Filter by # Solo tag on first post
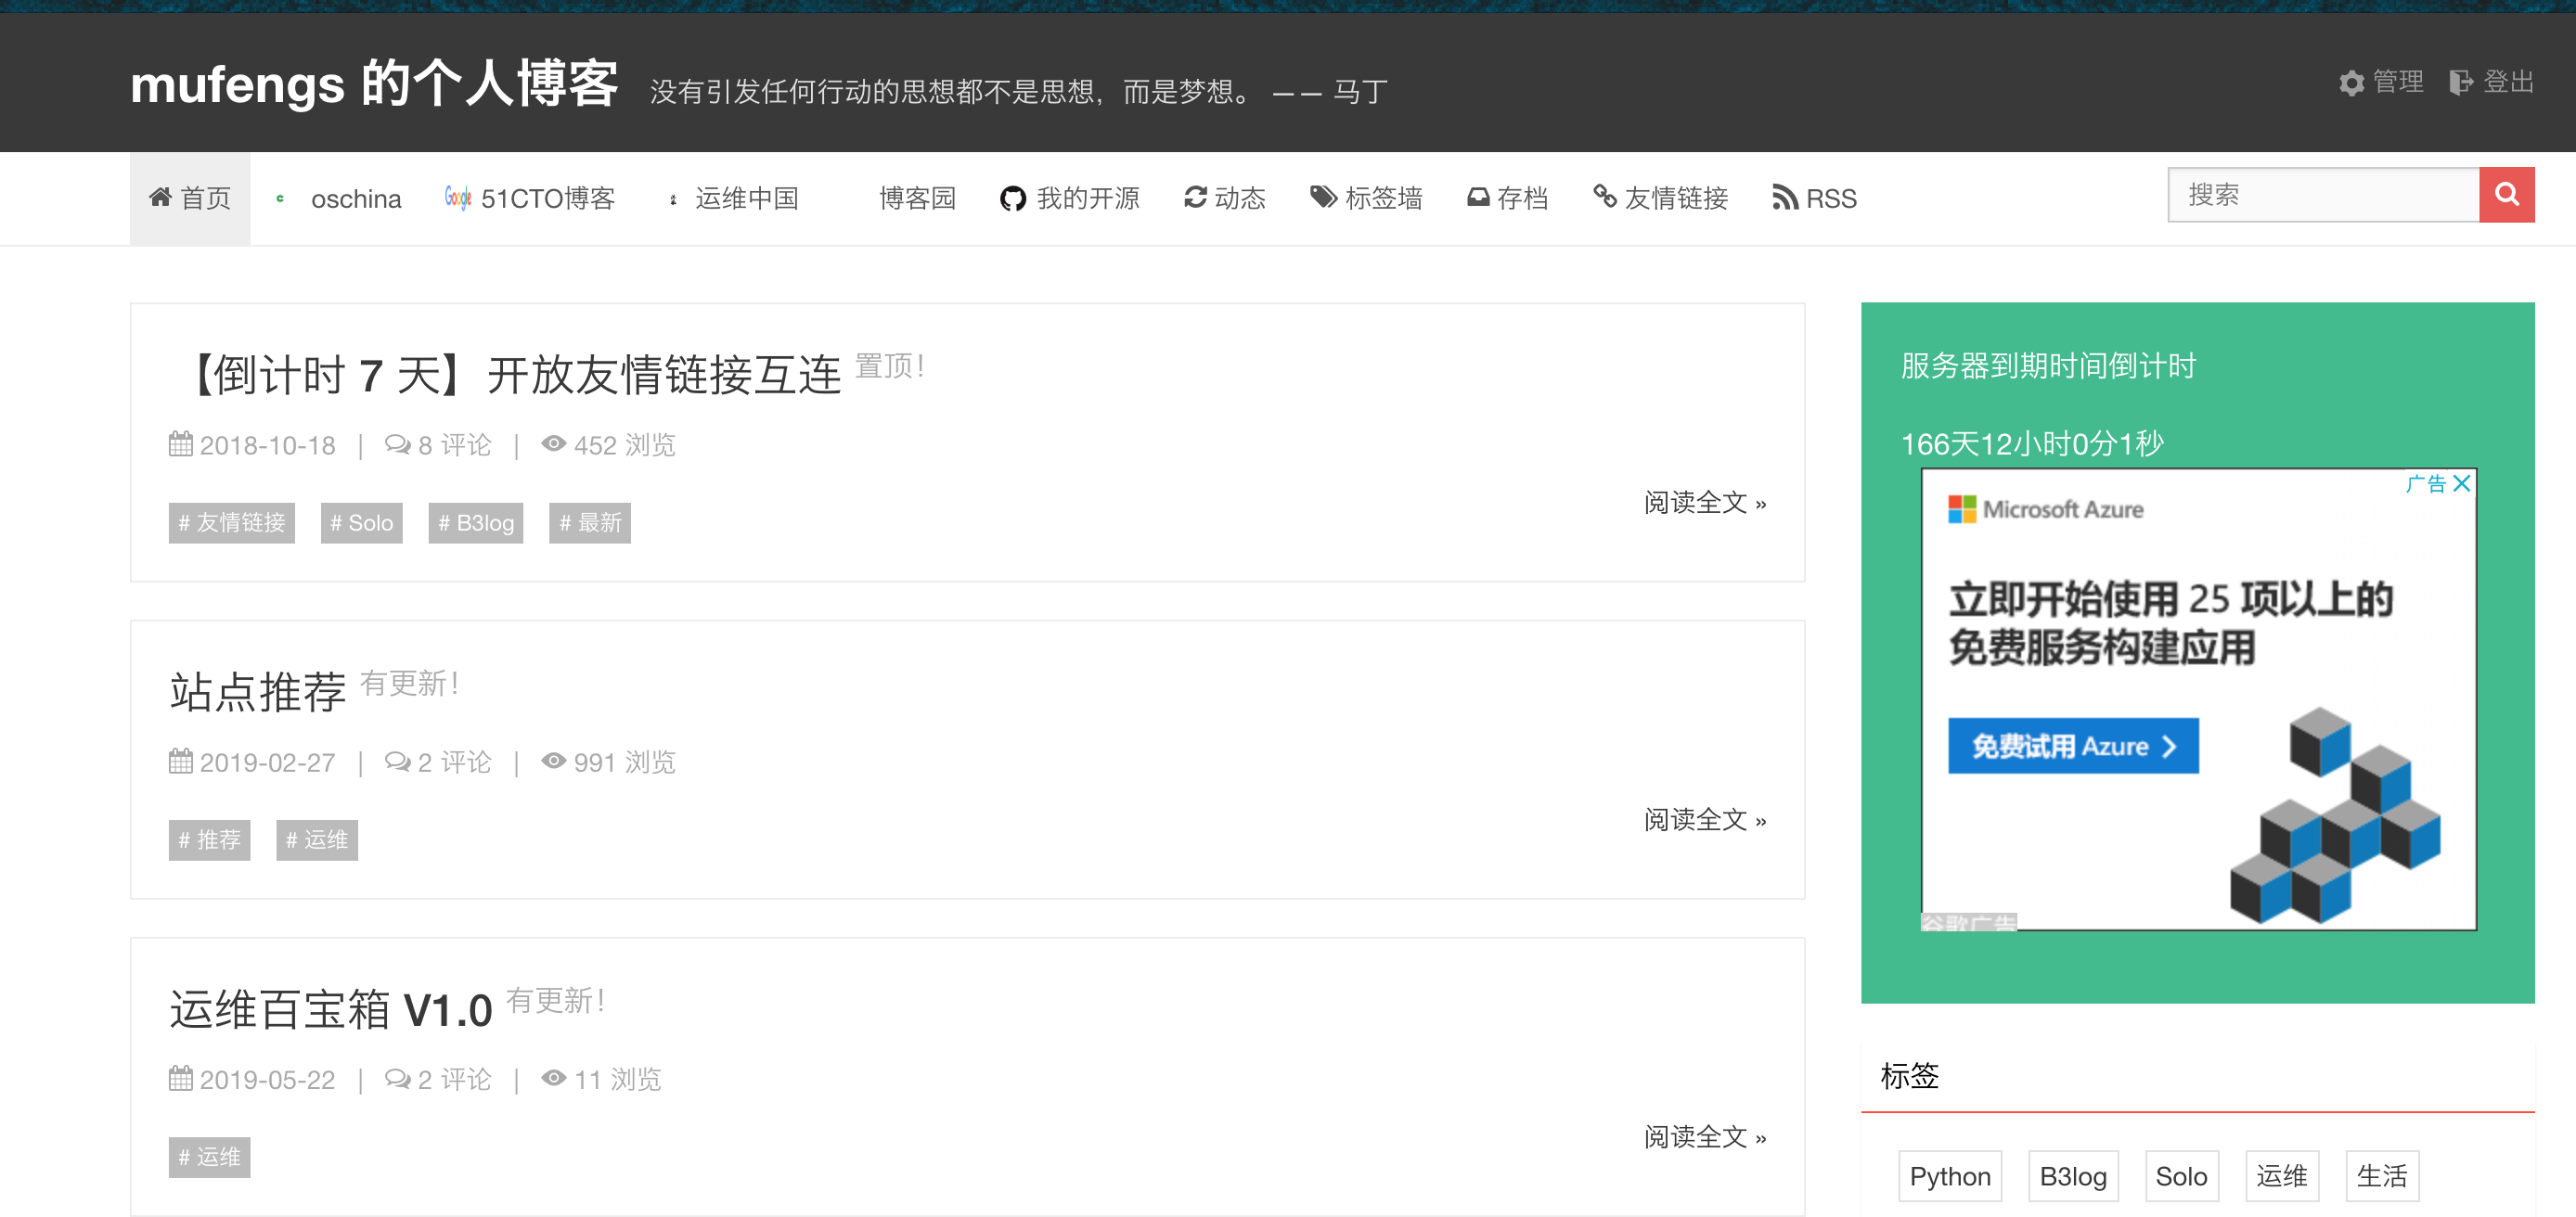2576x1217 pixels. coord(361,523)
